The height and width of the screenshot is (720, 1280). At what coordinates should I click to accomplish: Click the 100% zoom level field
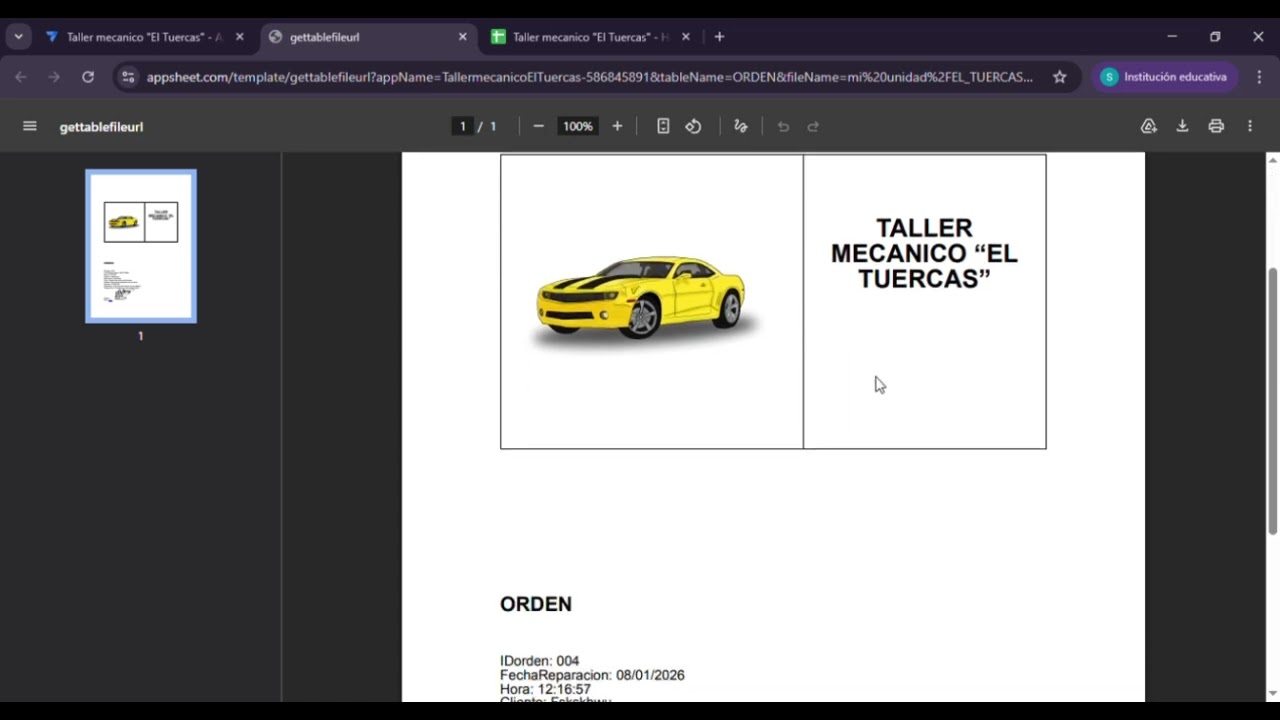click(x=577, y=126)
